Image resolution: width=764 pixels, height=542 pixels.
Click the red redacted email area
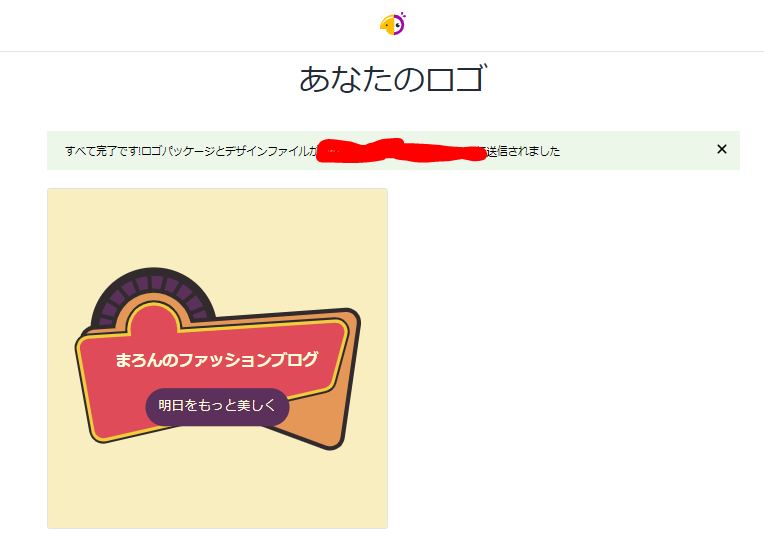click(401, 150)
